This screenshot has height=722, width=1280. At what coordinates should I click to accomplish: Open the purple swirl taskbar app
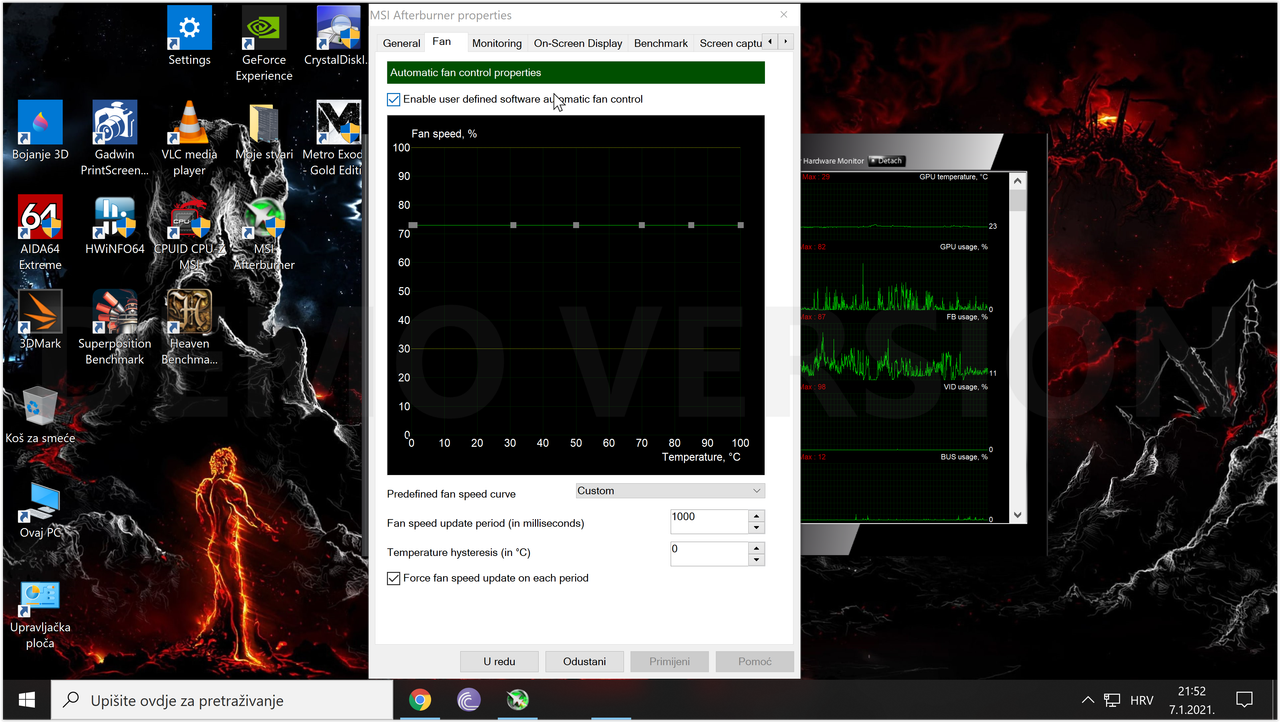coord(468,700)
